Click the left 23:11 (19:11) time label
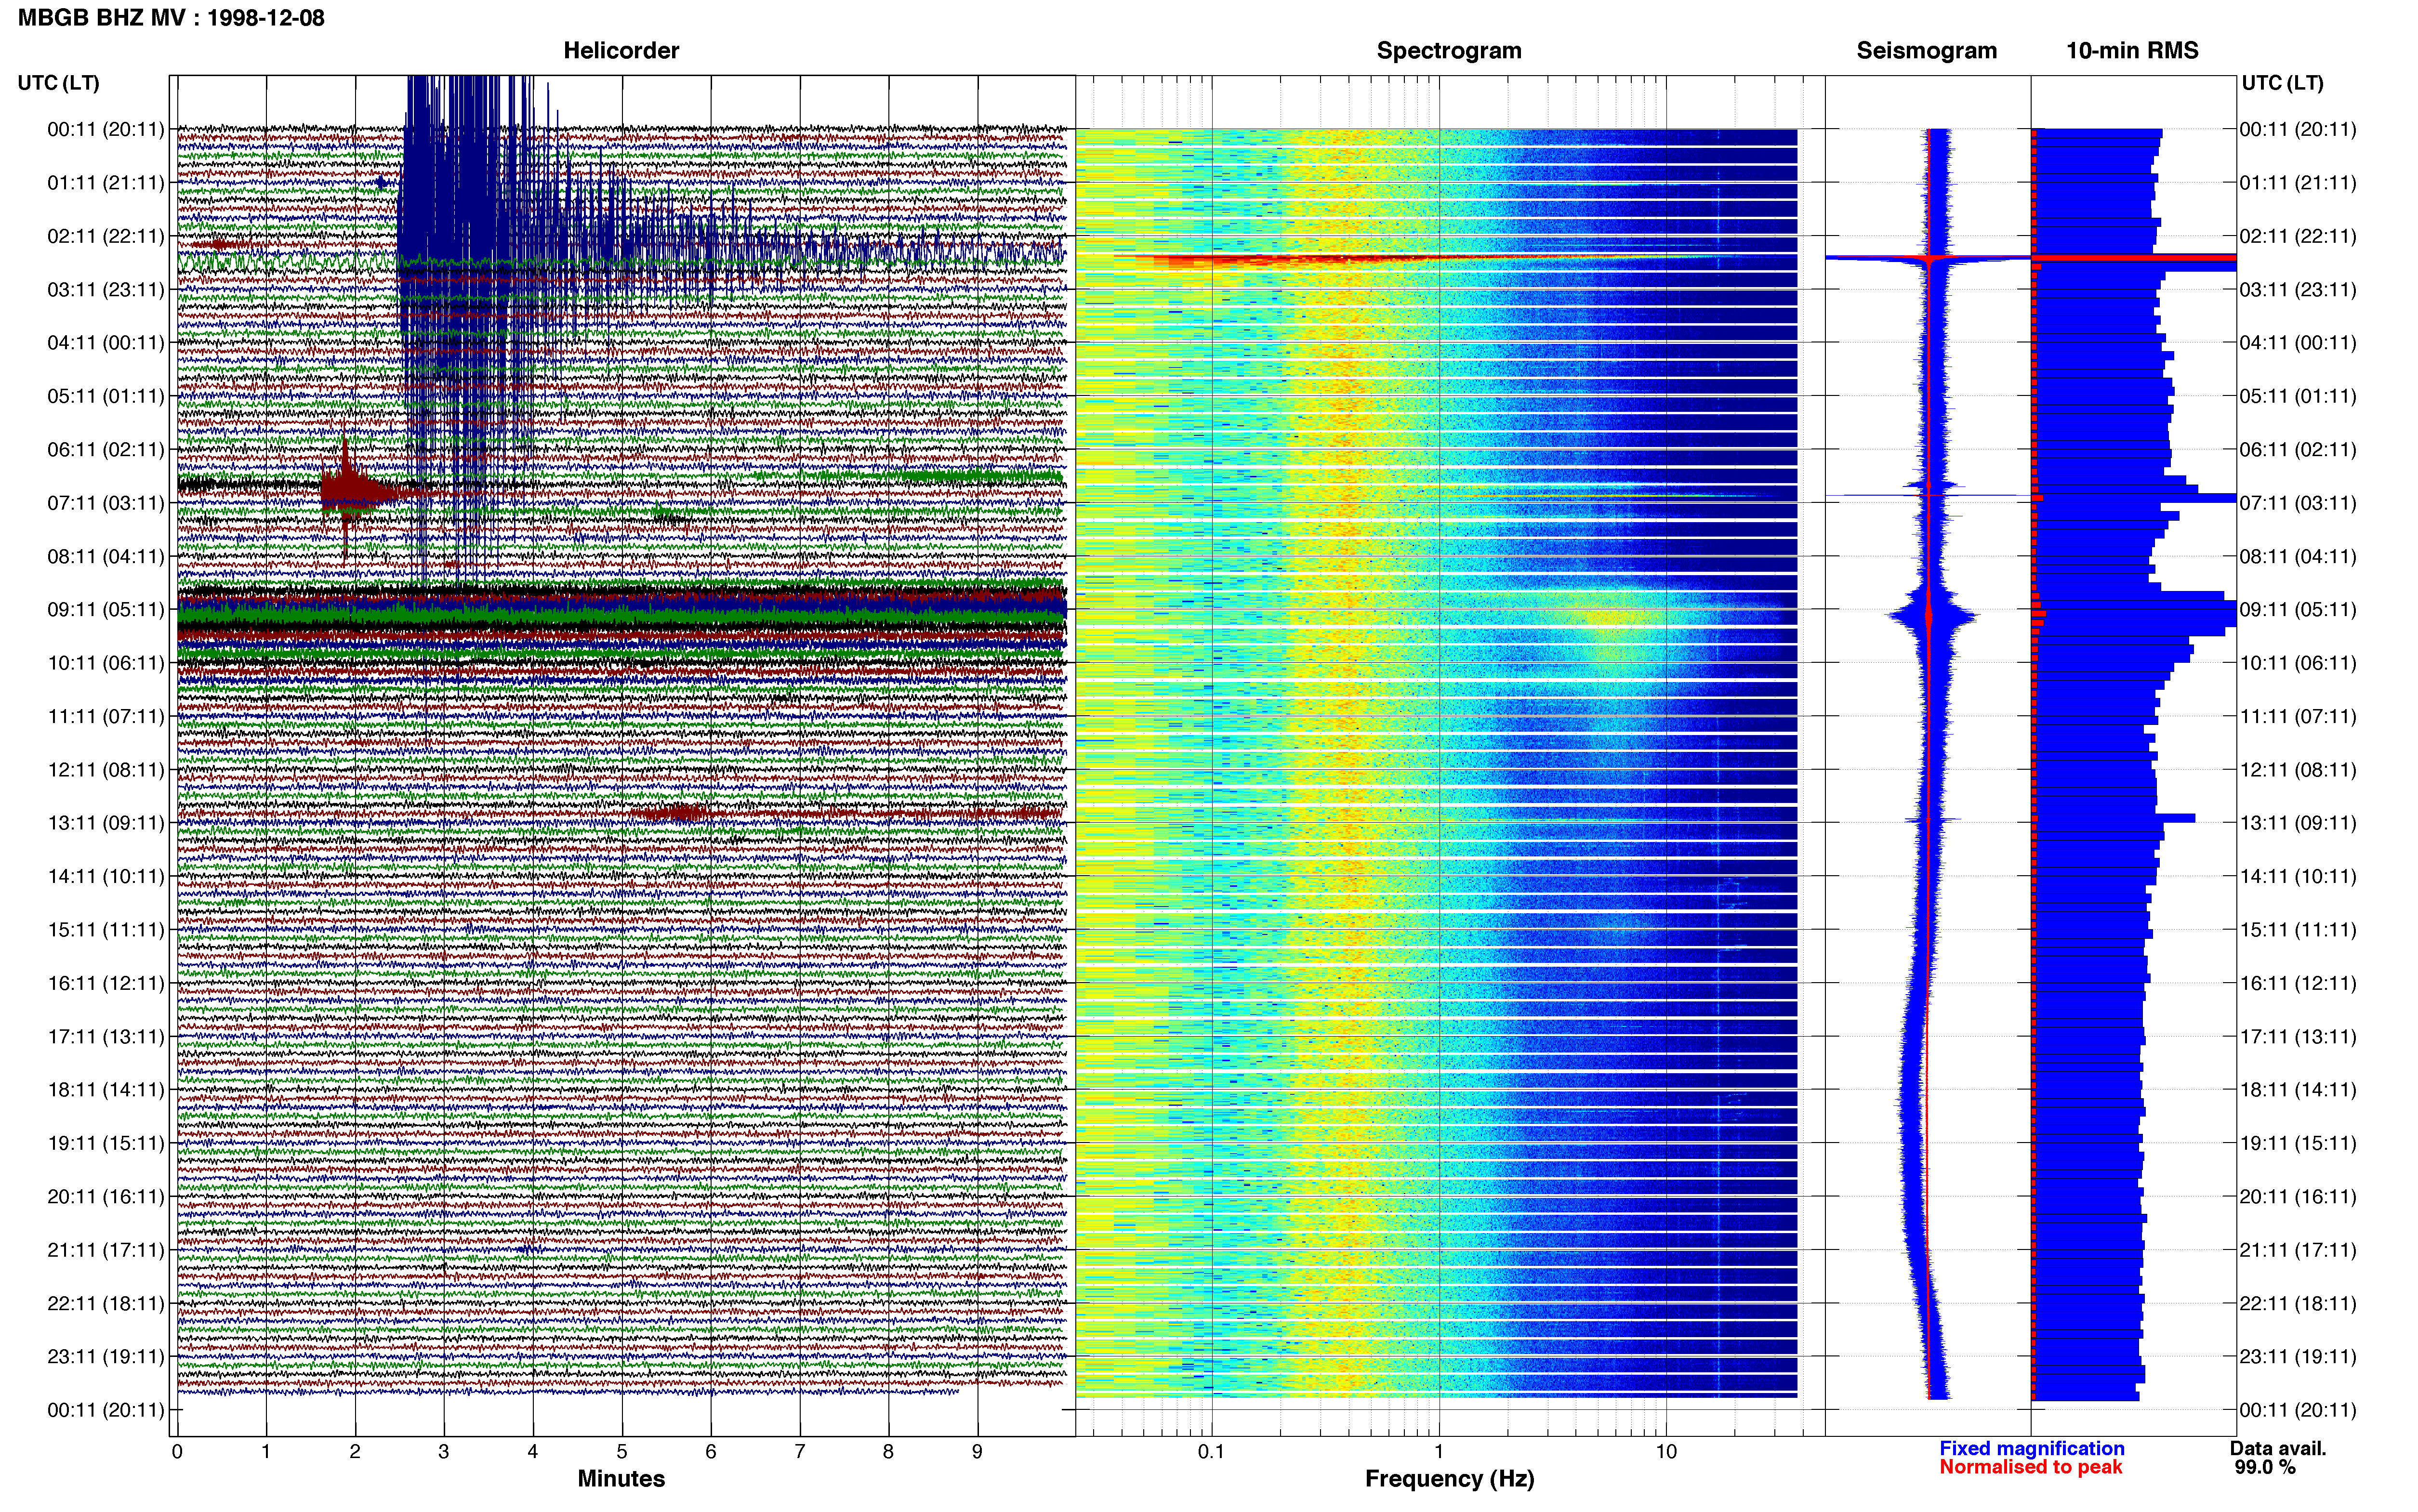 tap(105, 1357)
